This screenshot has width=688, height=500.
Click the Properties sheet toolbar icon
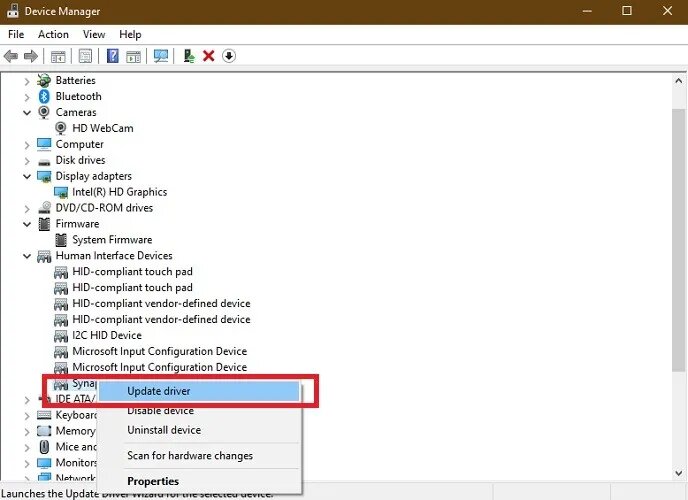85,56
